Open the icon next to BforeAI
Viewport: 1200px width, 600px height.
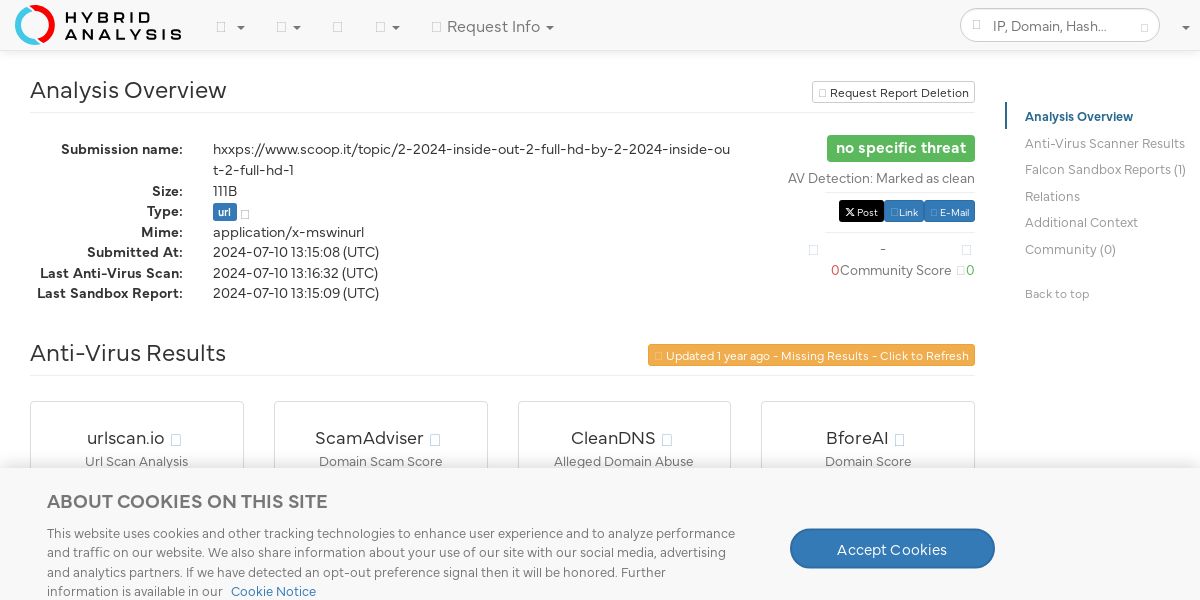click(x=899, y=440)
